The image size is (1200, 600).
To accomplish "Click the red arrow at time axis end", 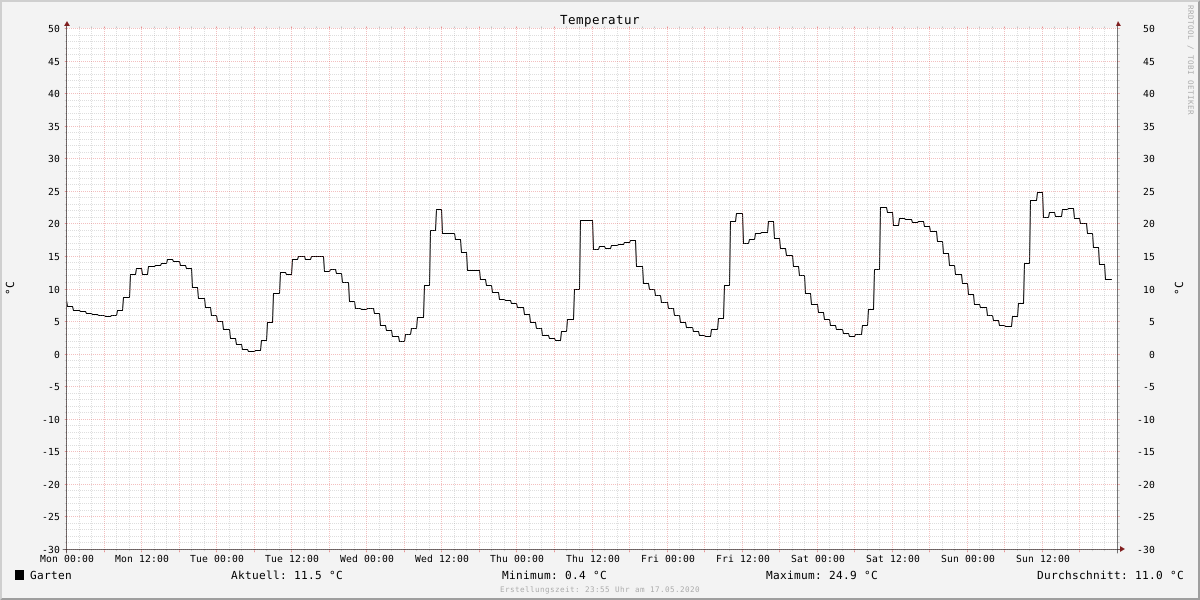I will 1122,549.
